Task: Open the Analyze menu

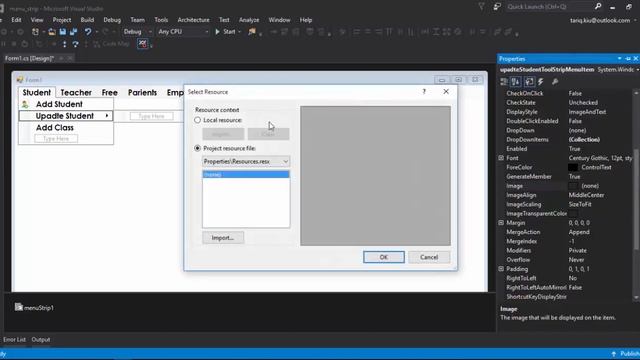Action: pos(249,20)
